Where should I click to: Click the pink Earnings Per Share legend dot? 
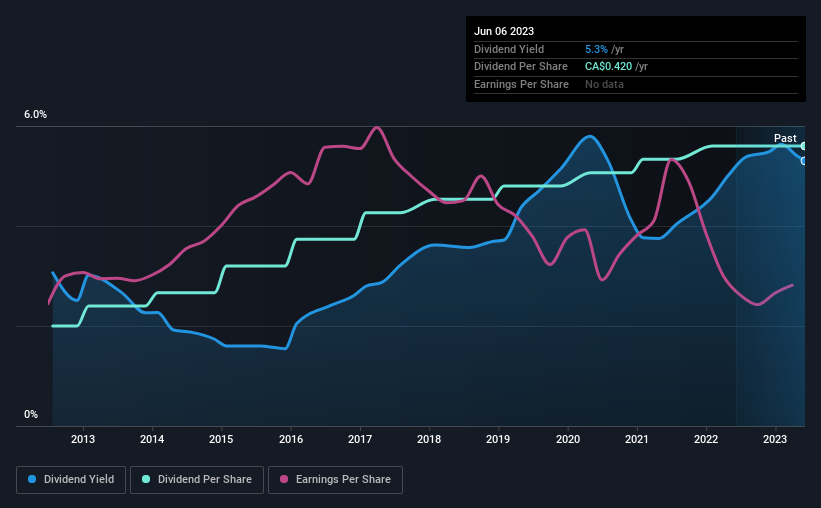(284, 479)
